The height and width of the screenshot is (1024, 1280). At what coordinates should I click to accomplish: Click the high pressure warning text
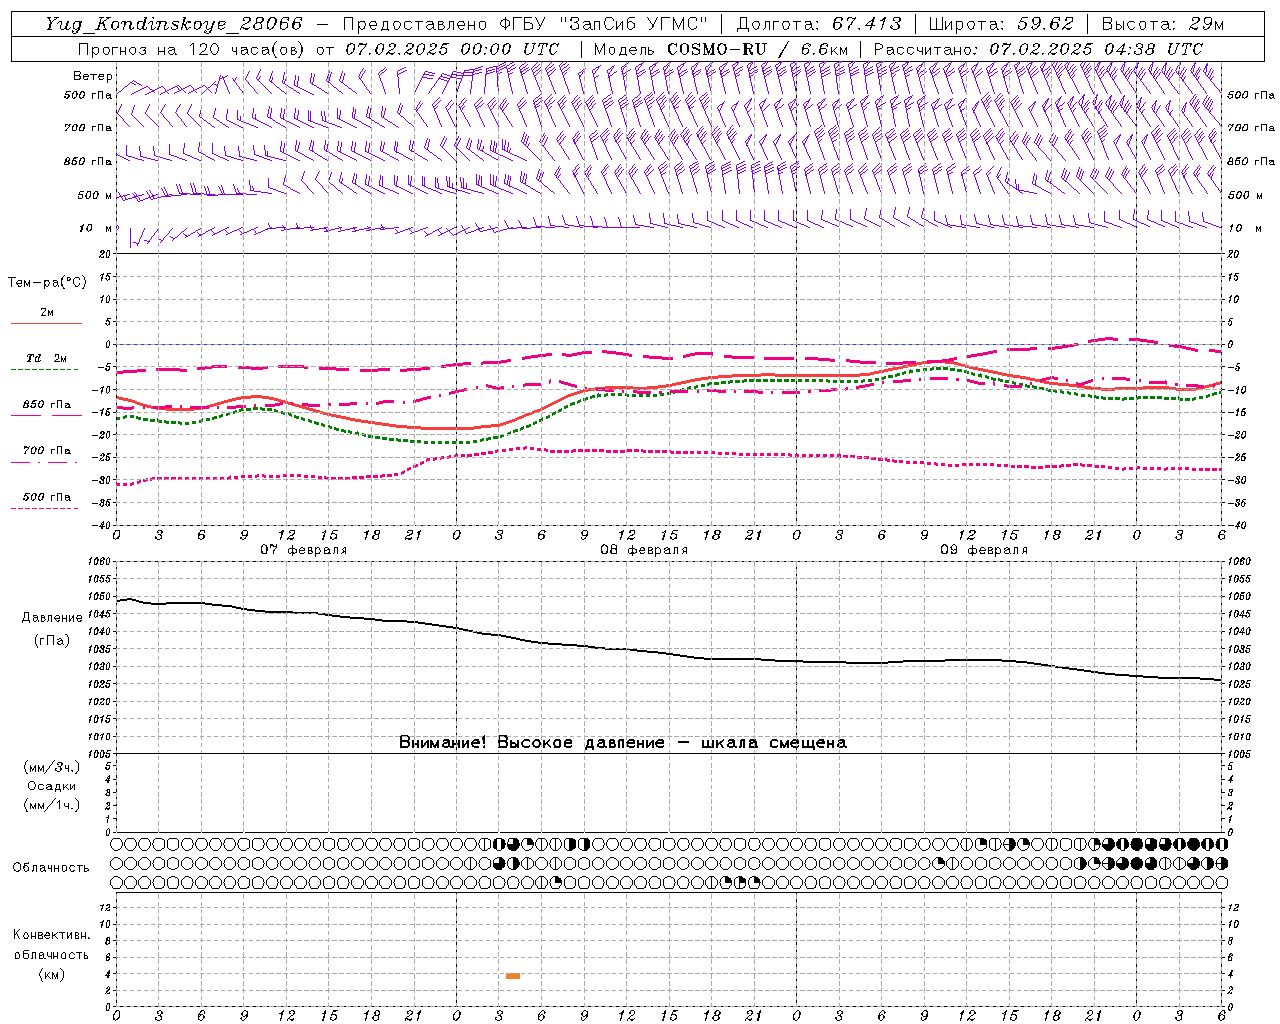pyautogui.click(x=623, y=743)
